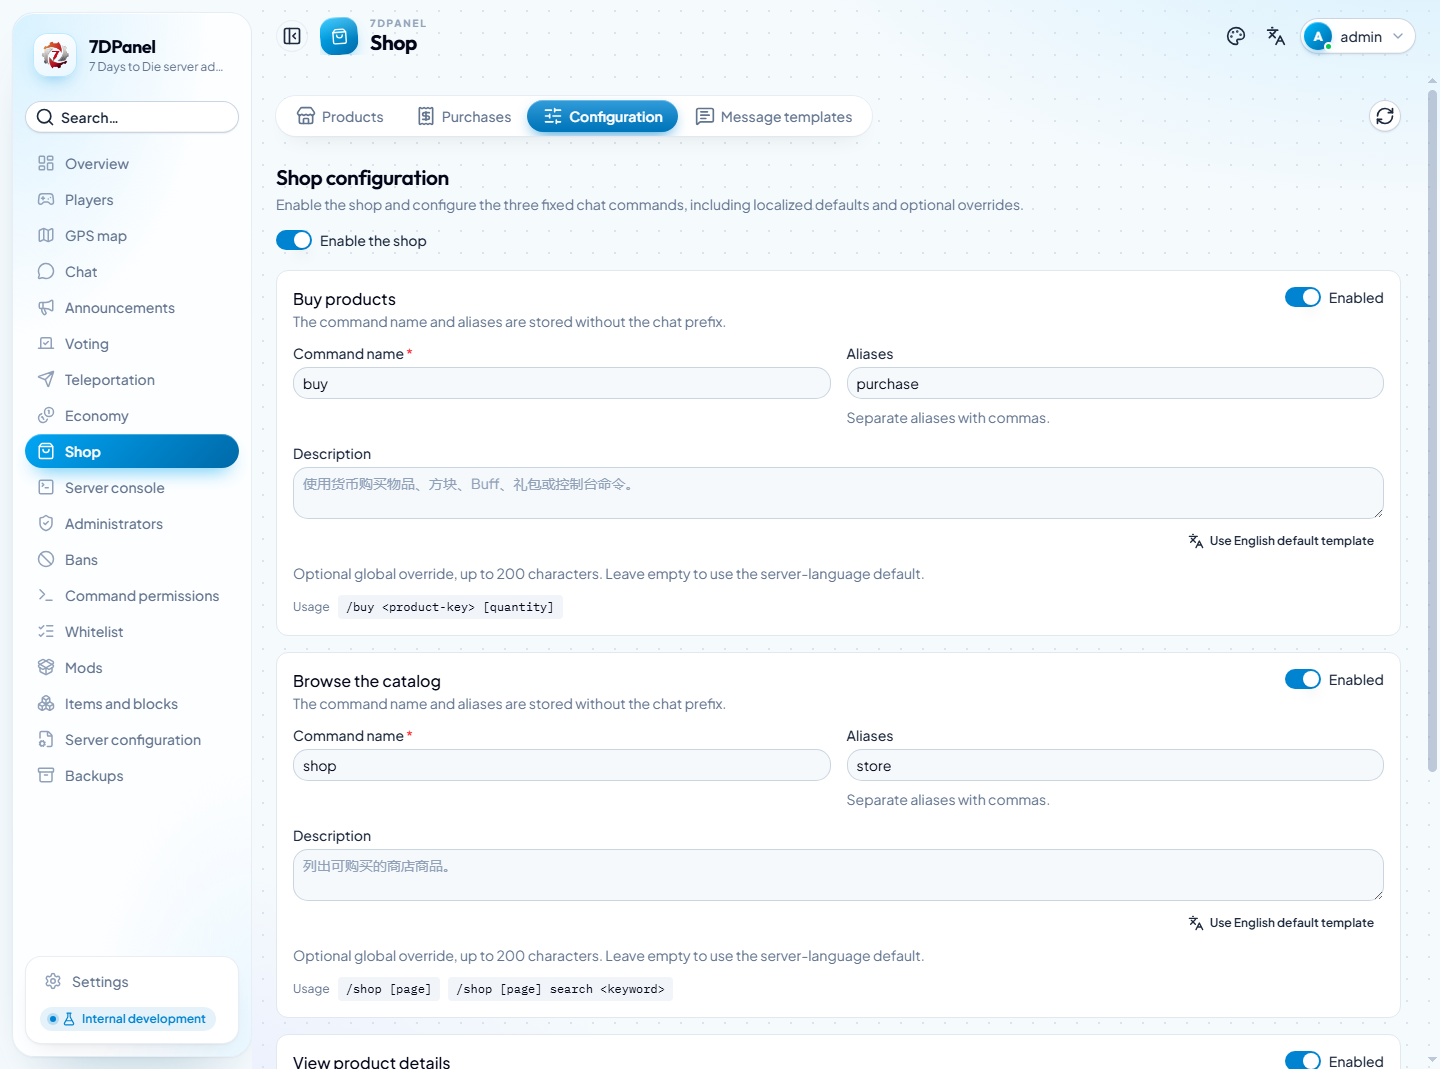The height and width of the screenshot is (1069, 1440).
Task: Click the Internal development badge
Action: coord(128,1019)
